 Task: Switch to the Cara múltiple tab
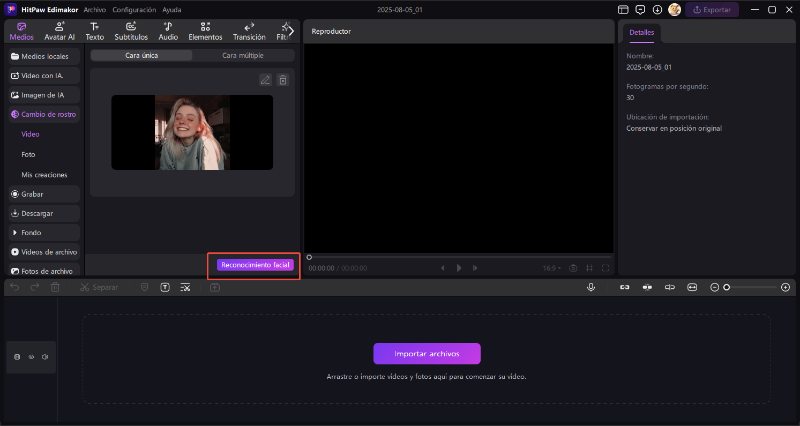pos(243,55)
